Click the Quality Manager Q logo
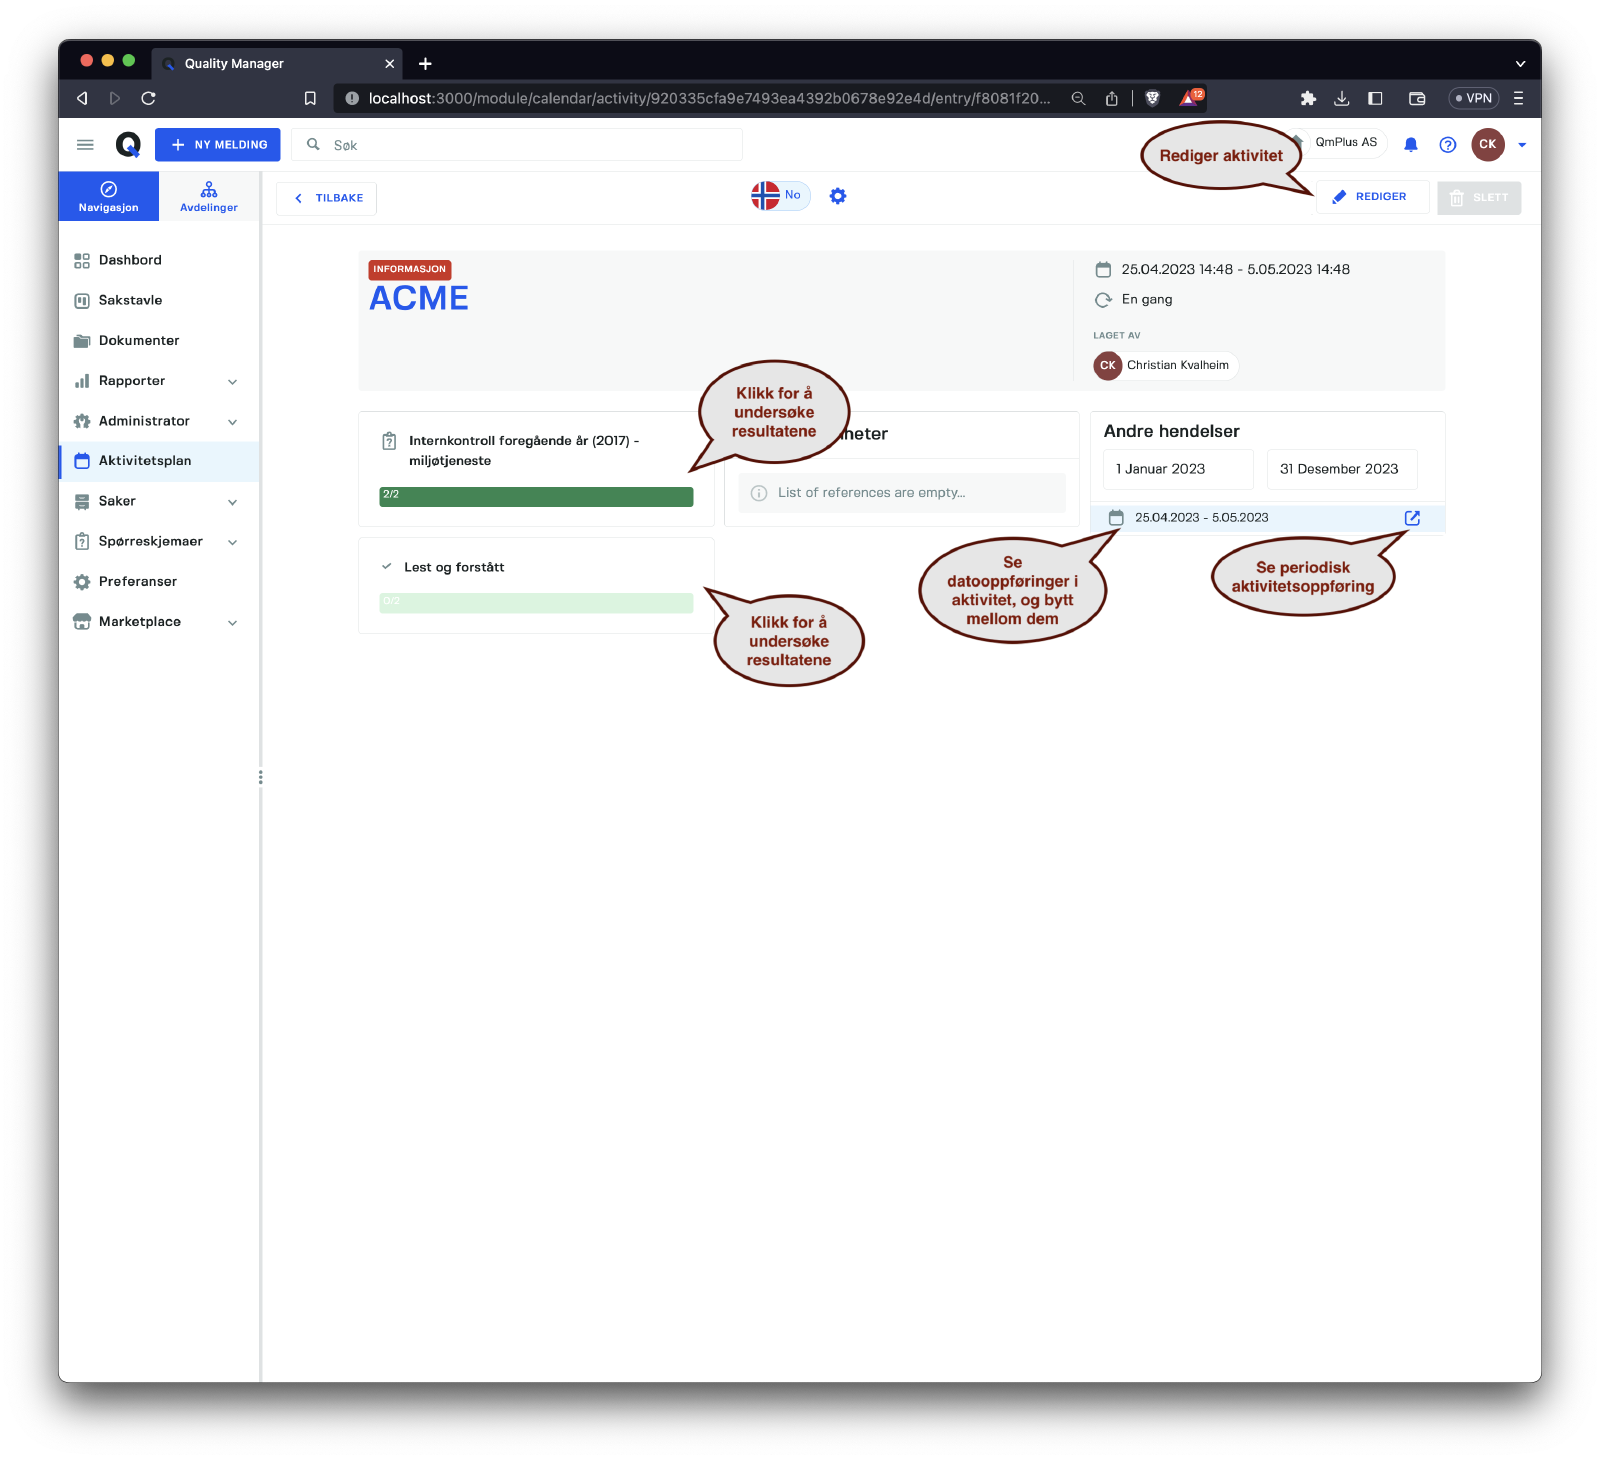1600x1460 pixels. 128,145
